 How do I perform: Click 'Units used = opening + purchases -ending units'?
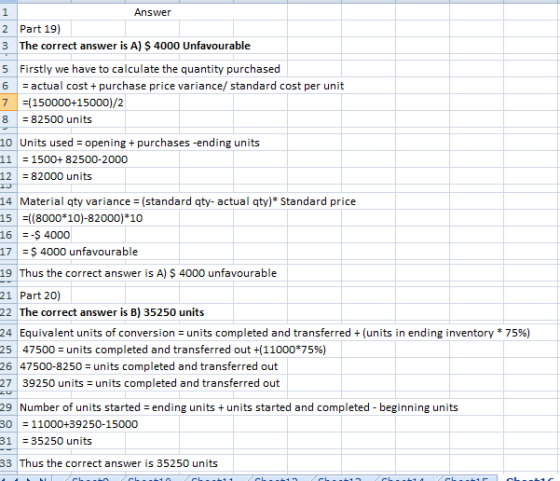pos(140,142)
